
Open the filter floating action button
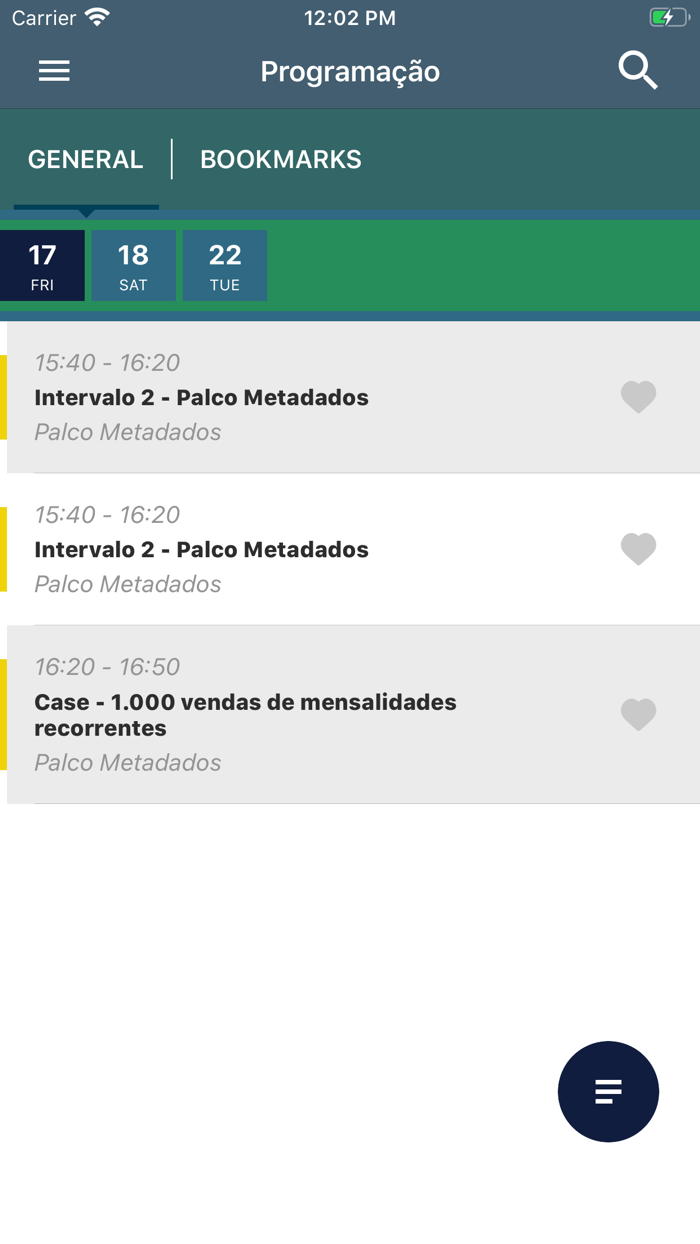click(x=608, y=1092)
